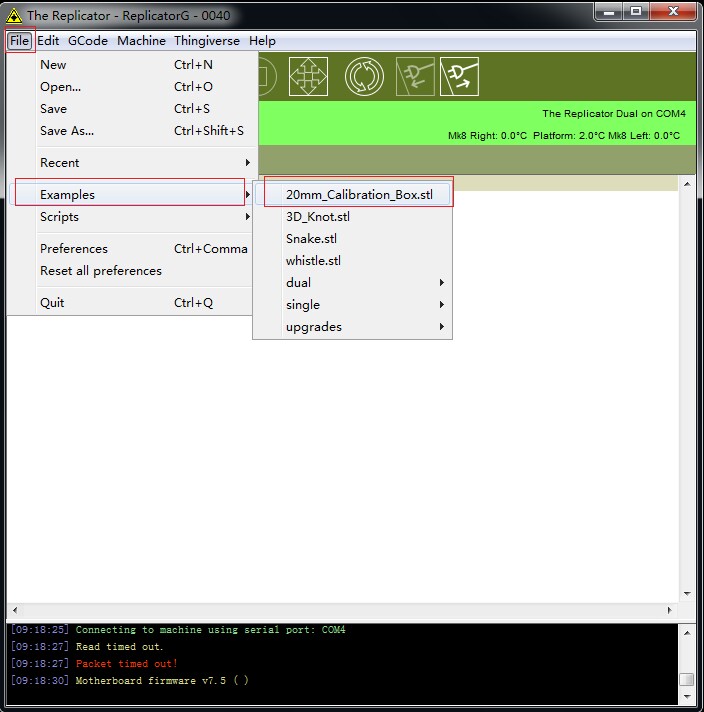
Task: Click the console scrollbar thumb
Action: click(x=687, y=679)
